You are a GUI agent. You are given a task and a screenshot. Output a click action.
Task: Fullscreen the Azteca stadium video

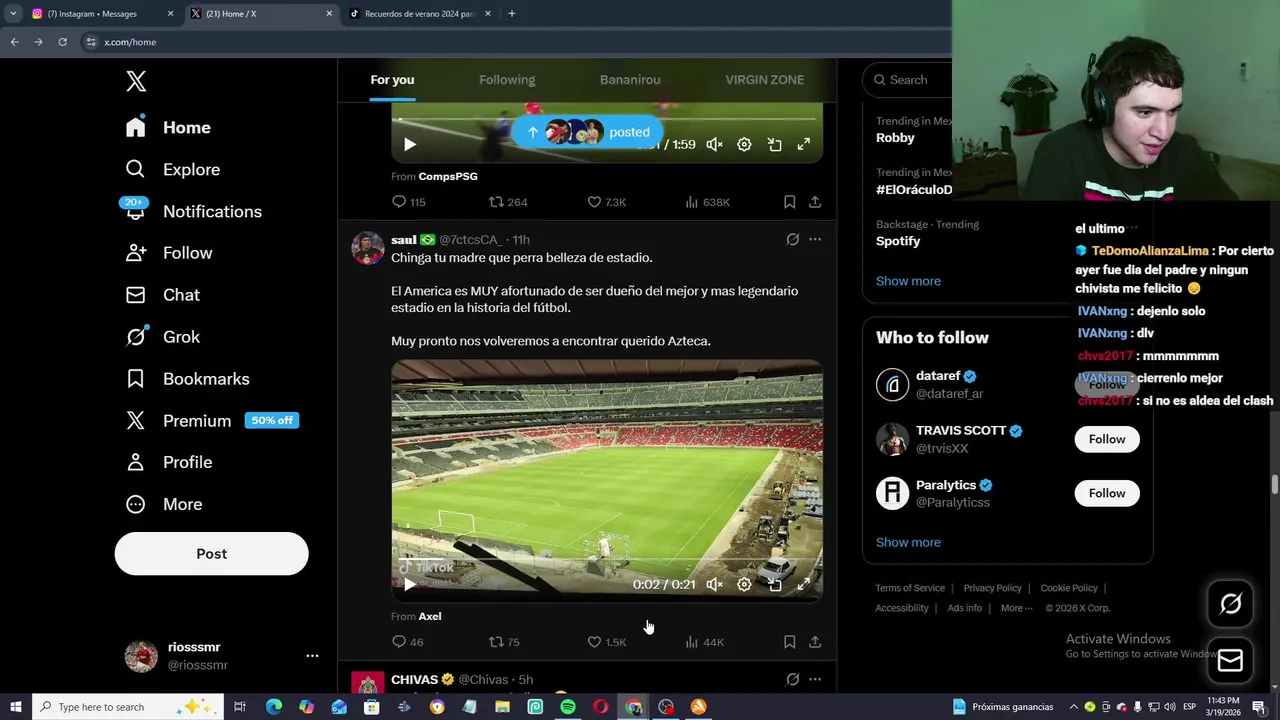803,585
